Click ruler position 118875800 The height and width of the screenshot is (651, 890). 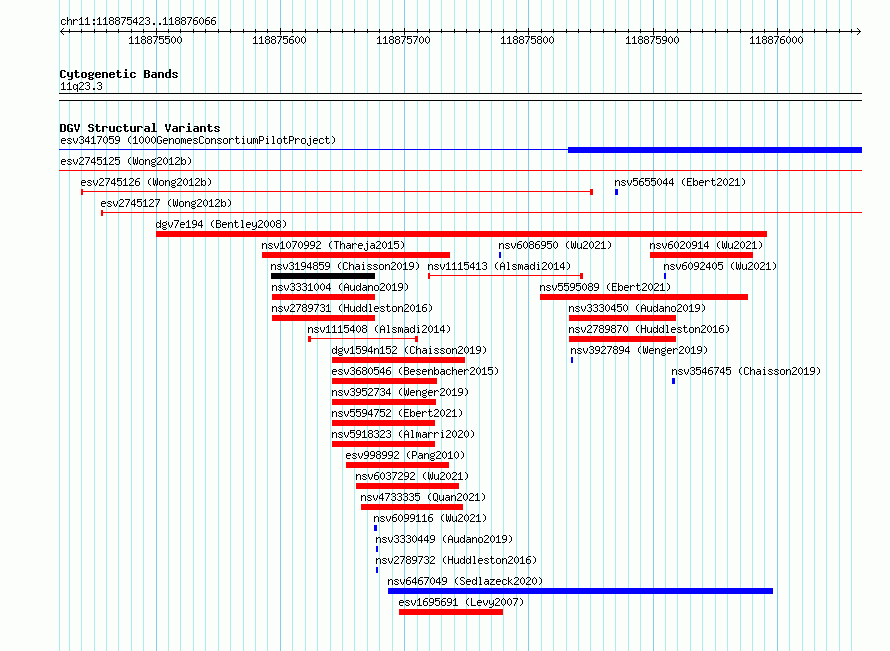pos(527,40)
